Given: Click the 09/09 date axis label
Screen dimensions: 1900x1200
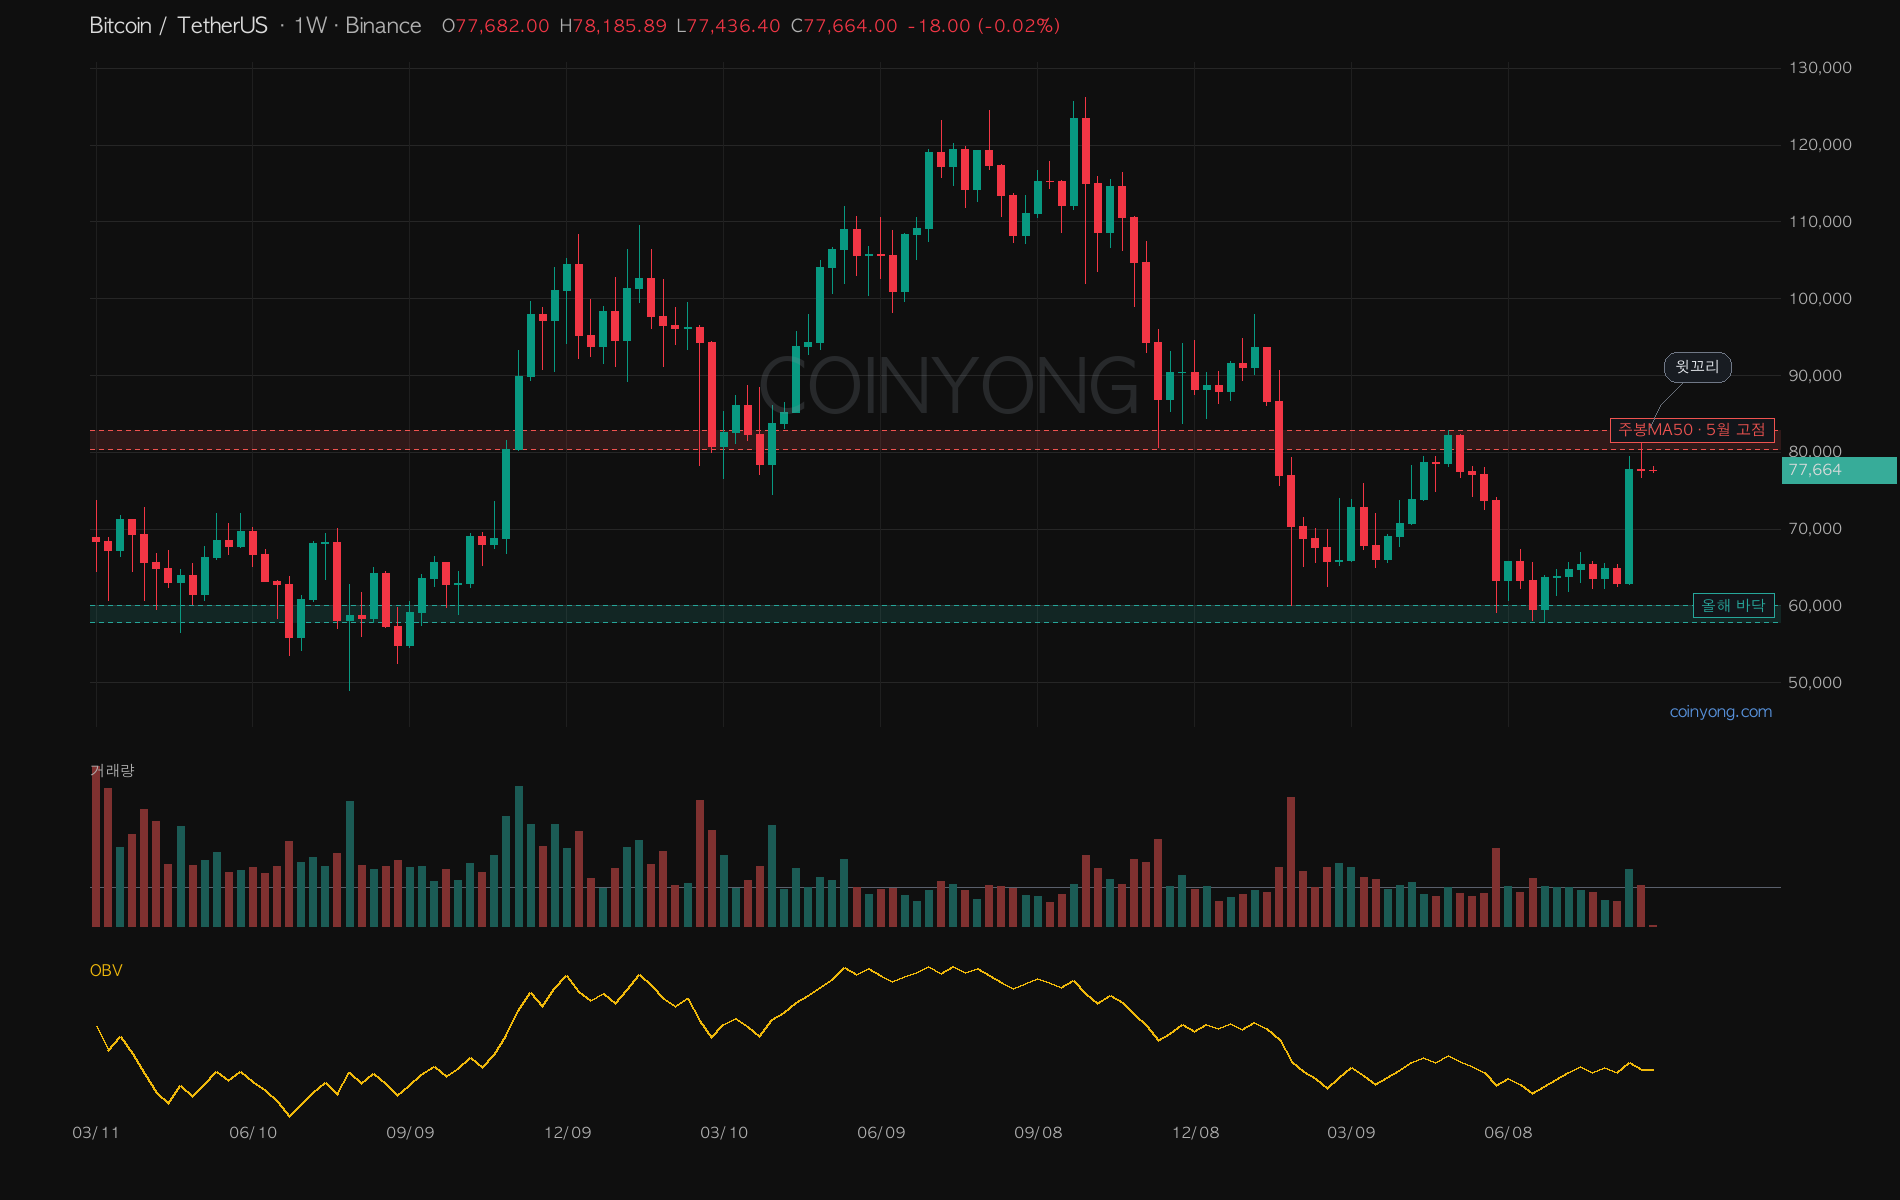Looking at the screenshot, I should tap(410, 1133).
